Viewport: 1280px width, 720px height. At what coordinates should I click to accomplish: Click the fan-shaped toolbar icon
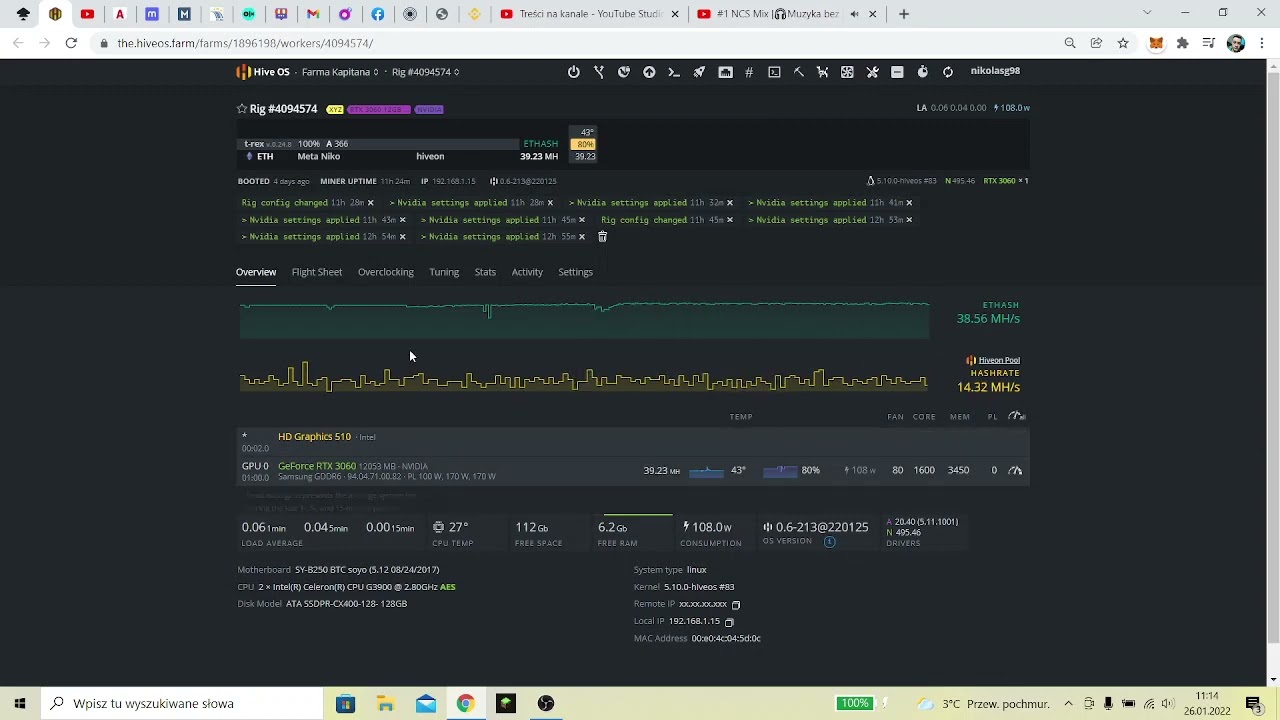click(x=847, y=72)
